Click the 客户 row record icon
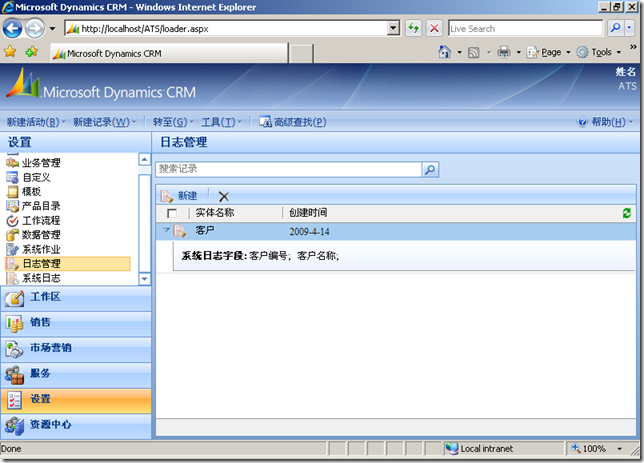This screenshot has height=463, width=644. pos(179,231)
